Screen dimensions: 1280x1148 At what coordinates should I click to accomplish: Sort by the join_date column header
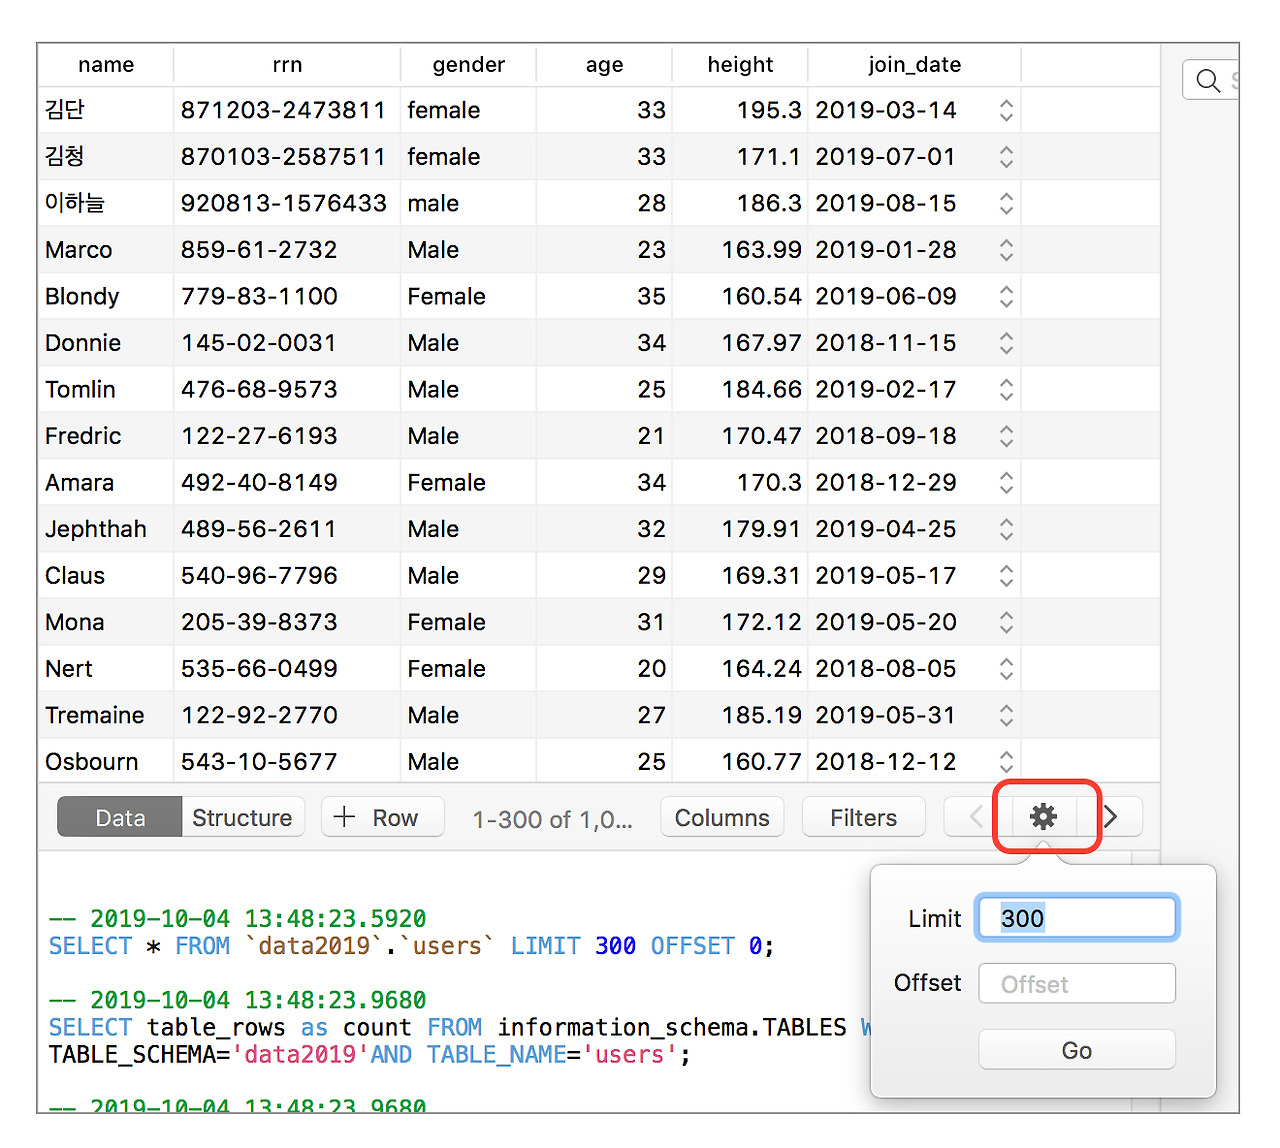(915, 65)
